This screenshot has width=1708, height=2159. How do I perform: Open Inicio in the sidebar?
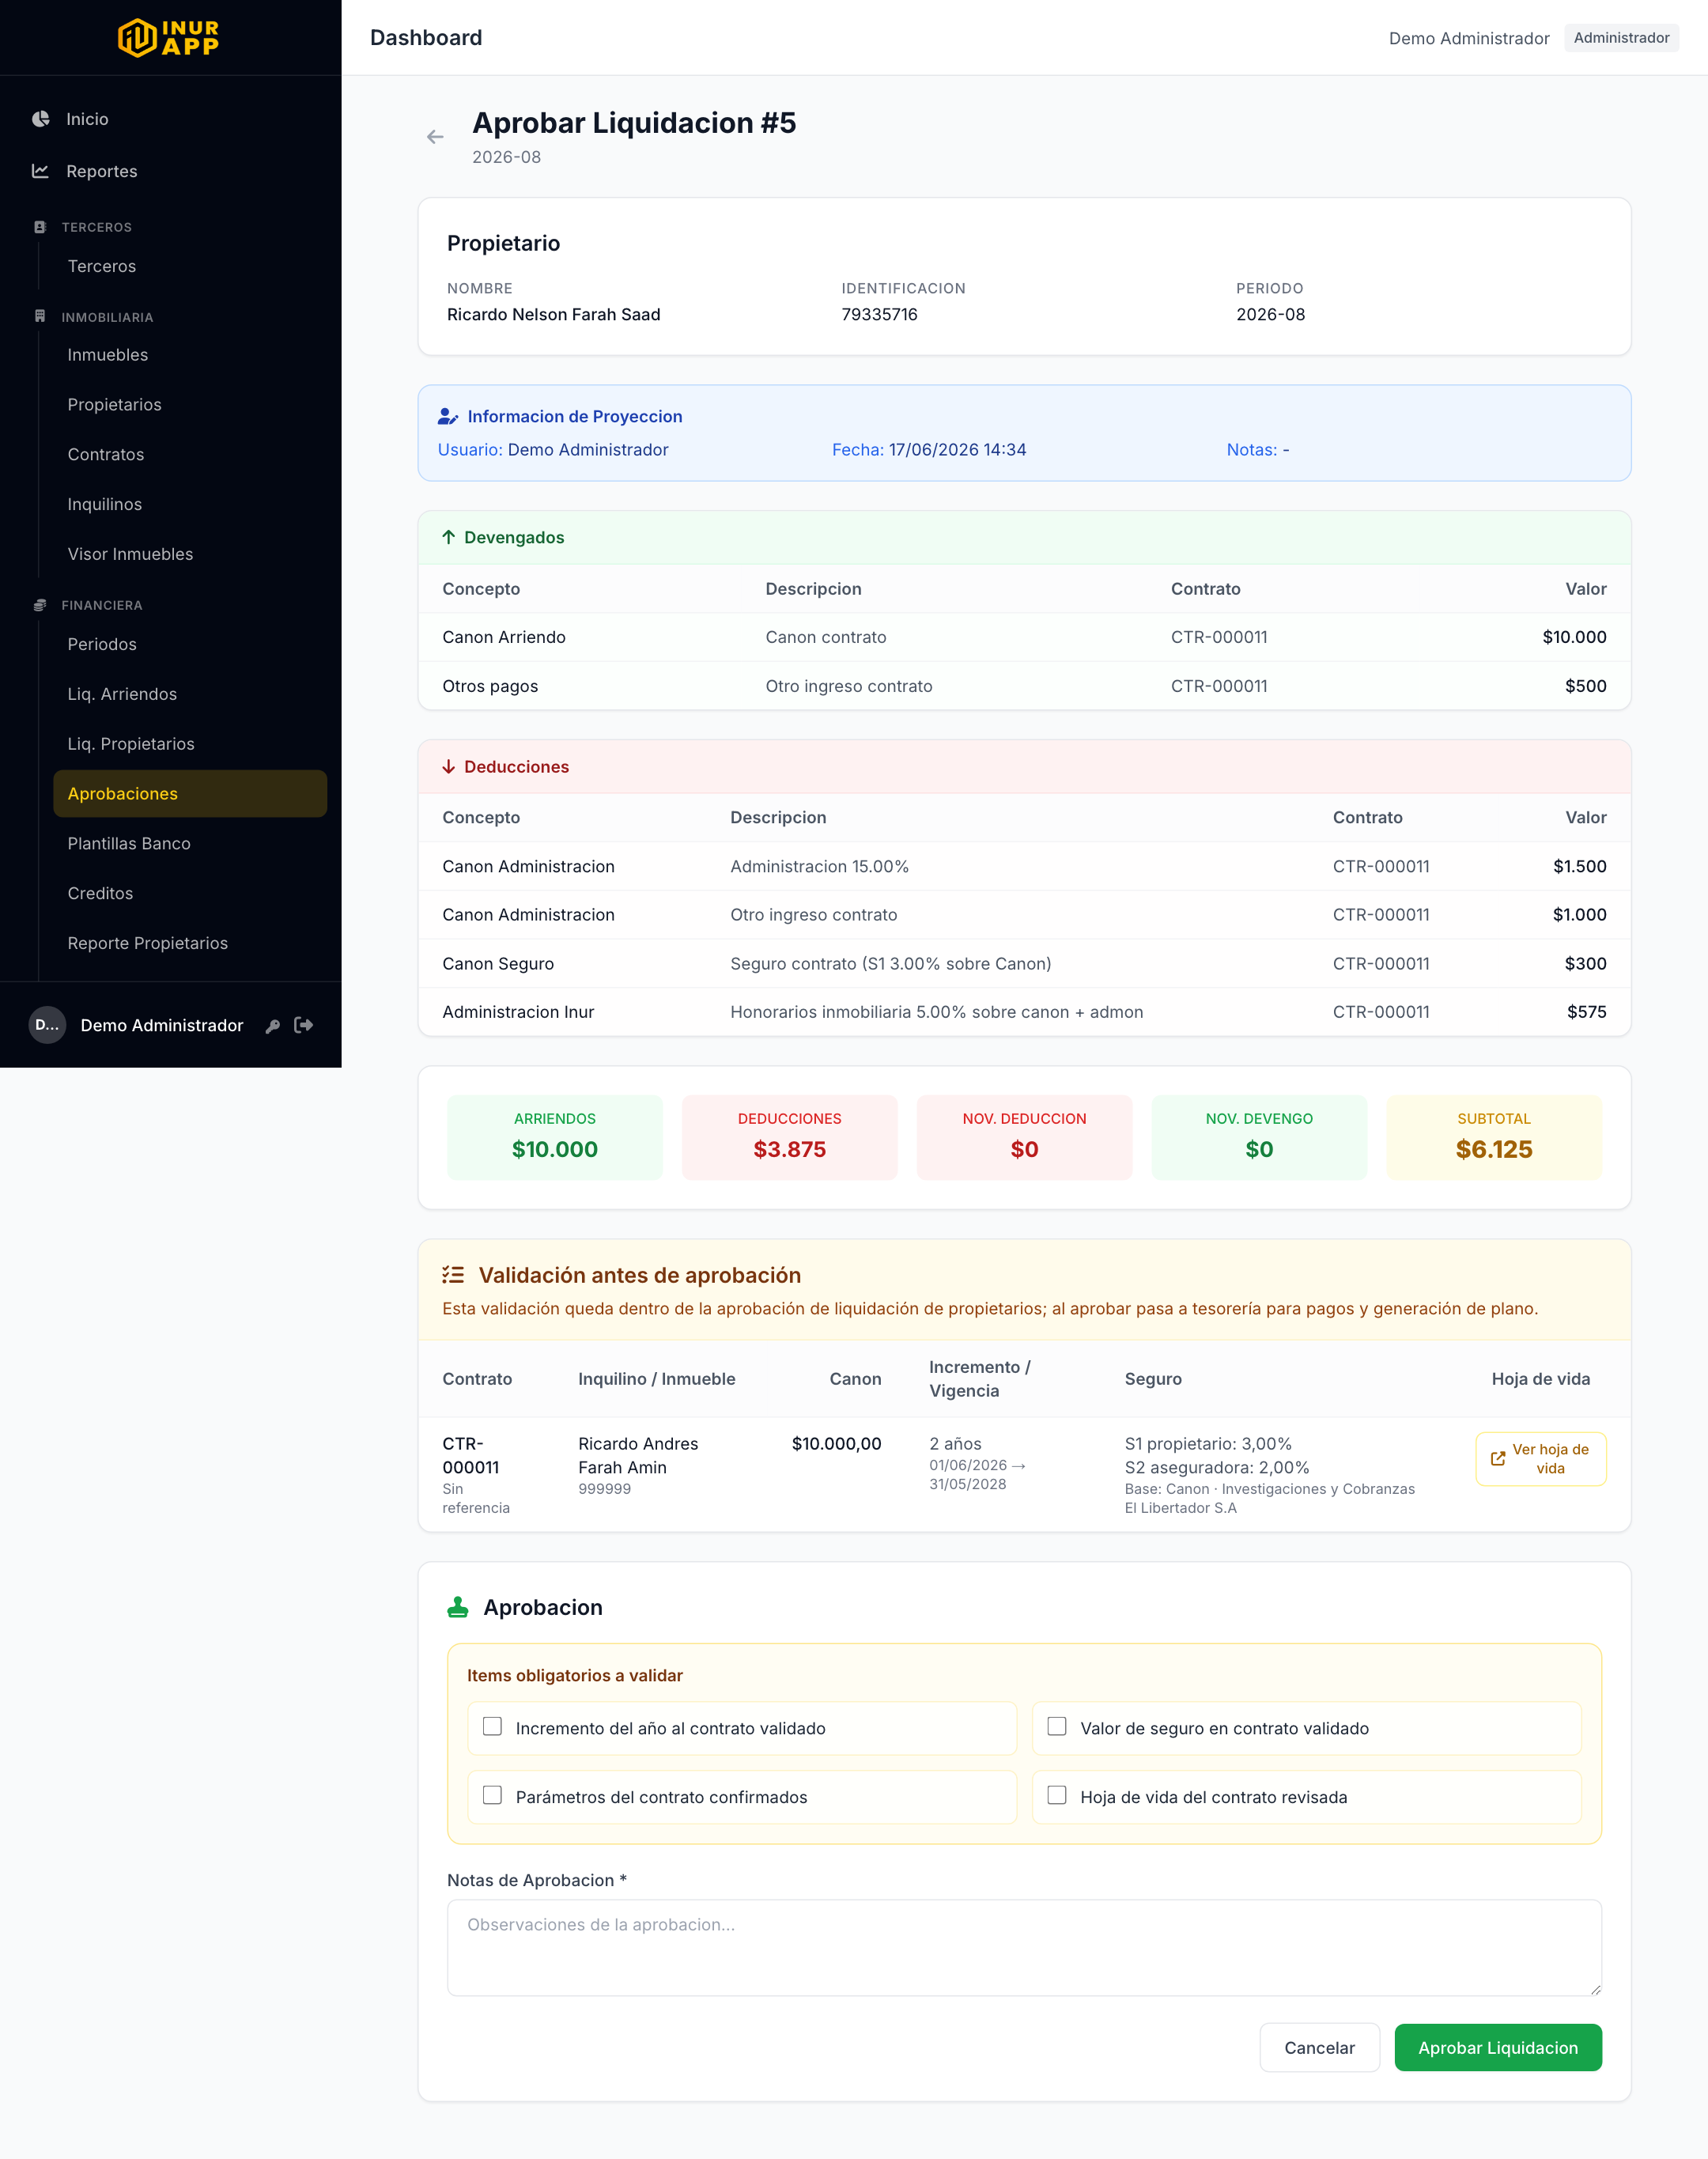pyautogui.click(x=170, y=119)
